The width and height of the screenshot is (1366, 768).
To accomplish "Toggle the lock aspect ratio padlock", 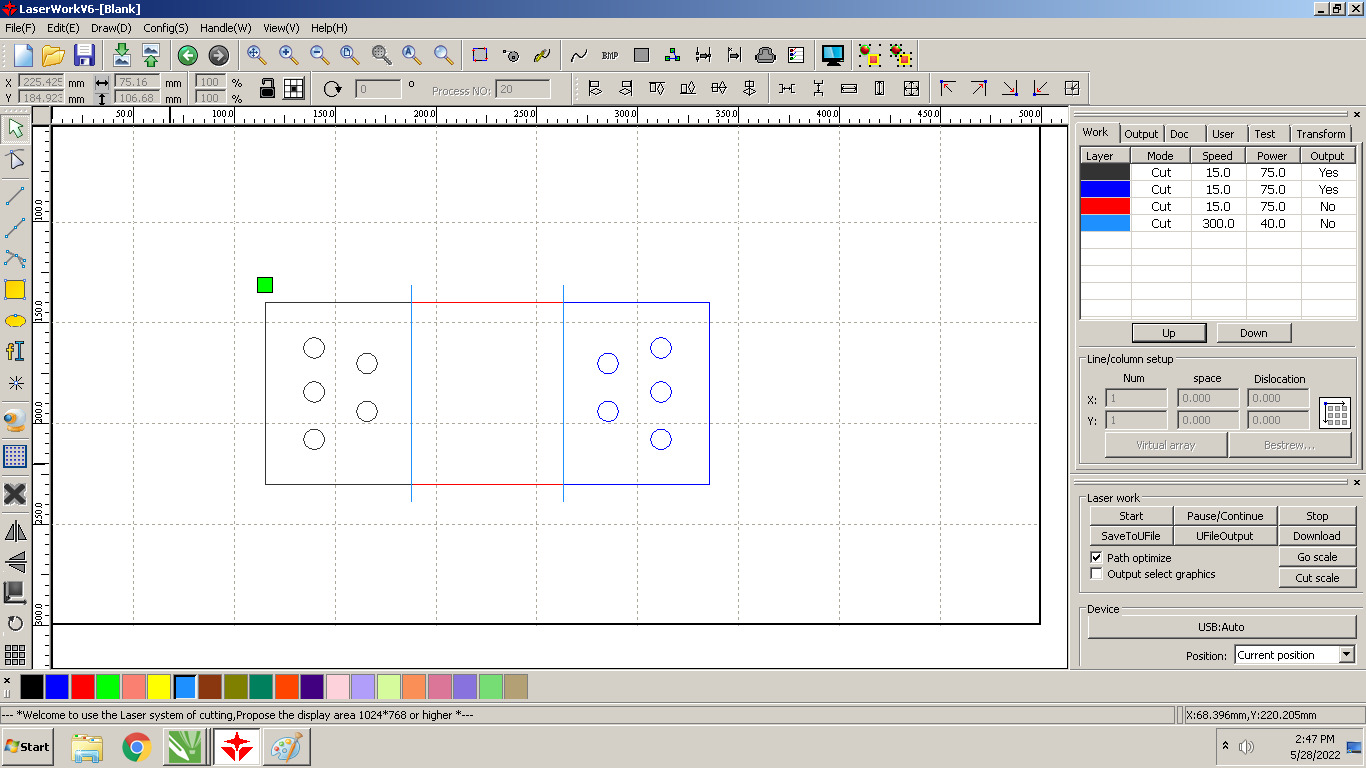I will coord(267,88).
